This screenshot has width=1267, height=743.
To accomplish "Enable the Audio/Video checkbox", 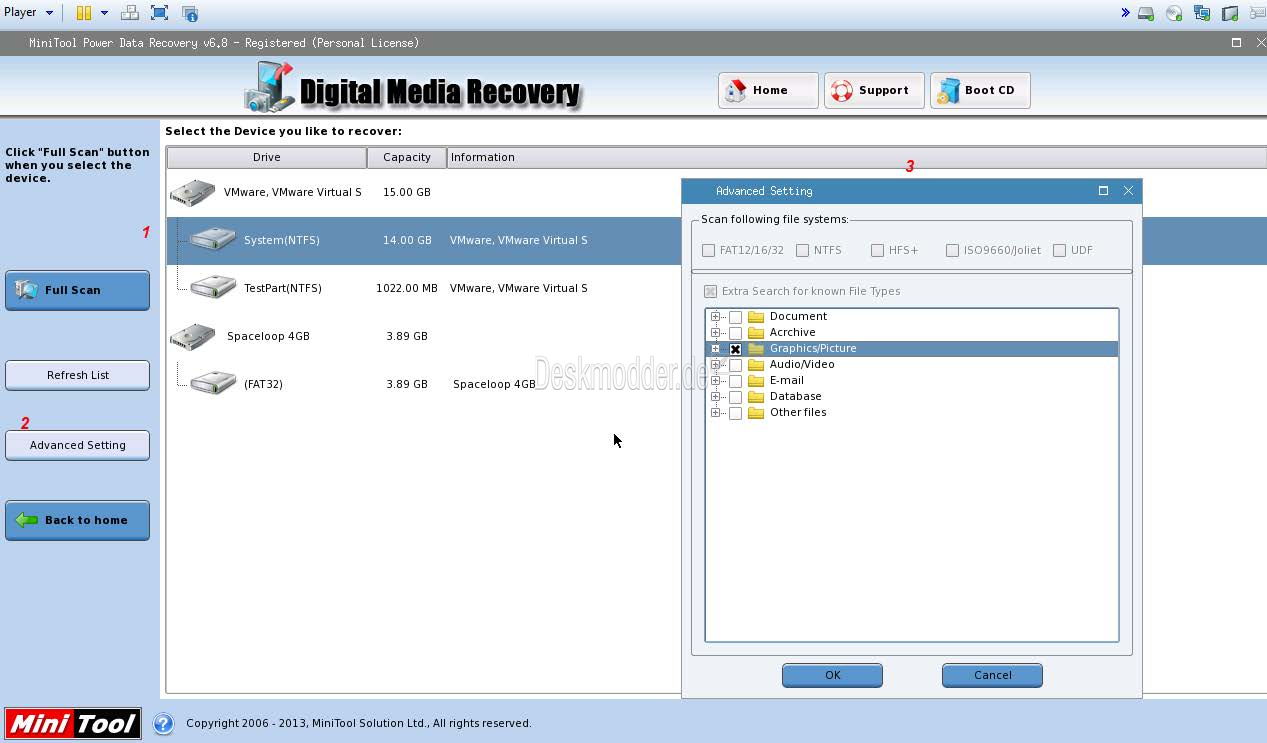I will (735, 365).
